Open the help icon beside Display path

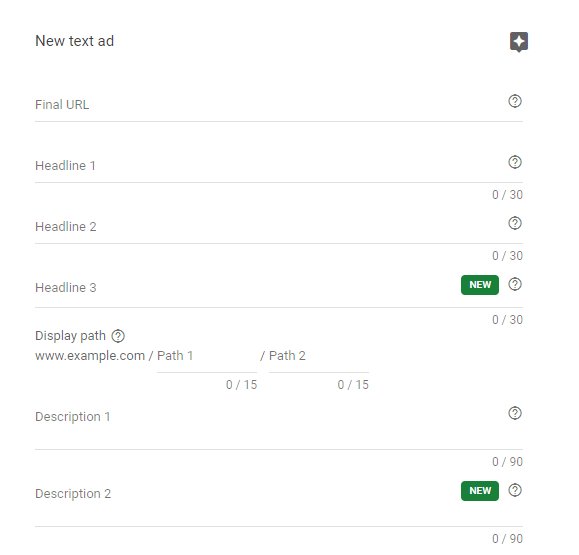118,336
